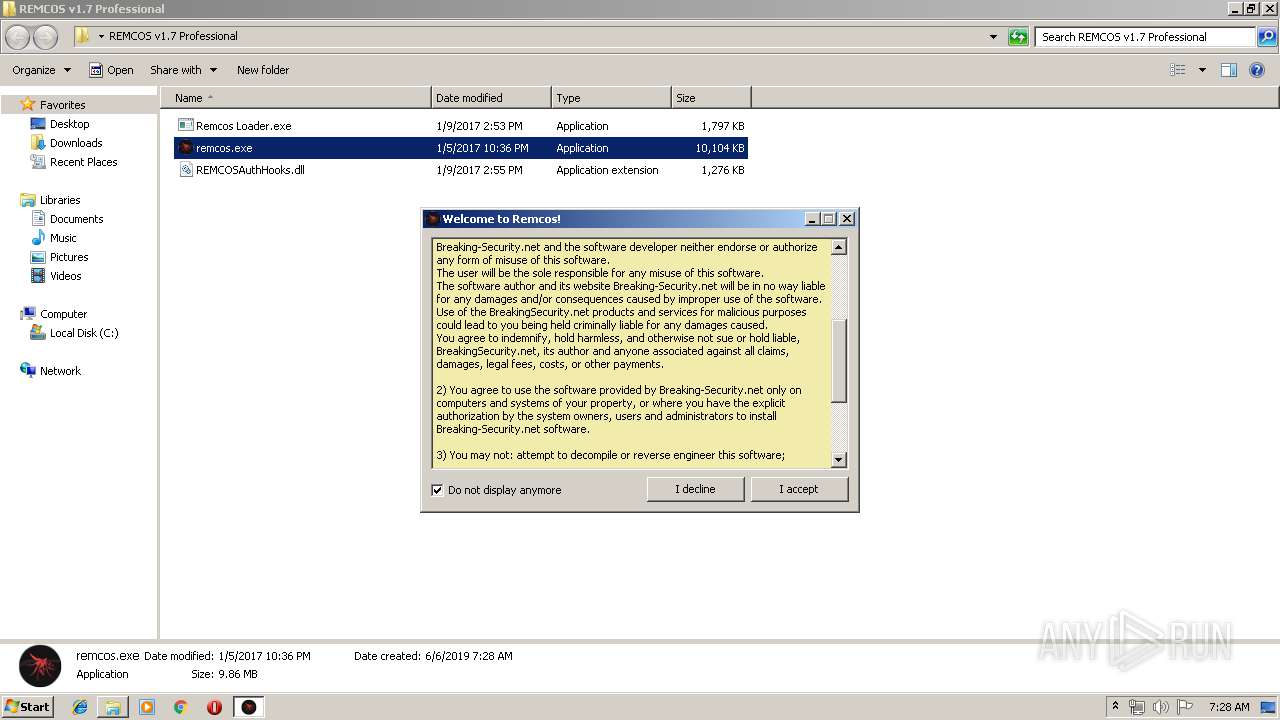
Task: Click the Change your view icon
Action: [x=1178, y=70]
